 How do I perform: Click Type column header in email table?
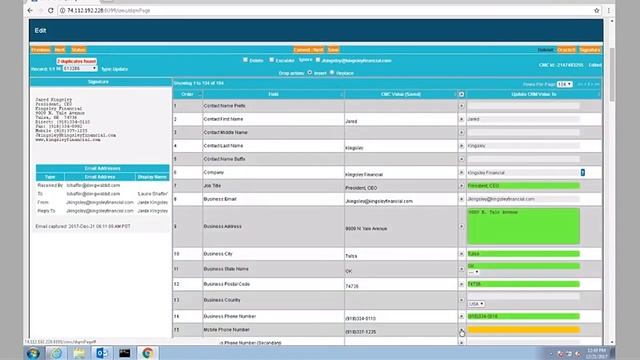click(50, 177)
